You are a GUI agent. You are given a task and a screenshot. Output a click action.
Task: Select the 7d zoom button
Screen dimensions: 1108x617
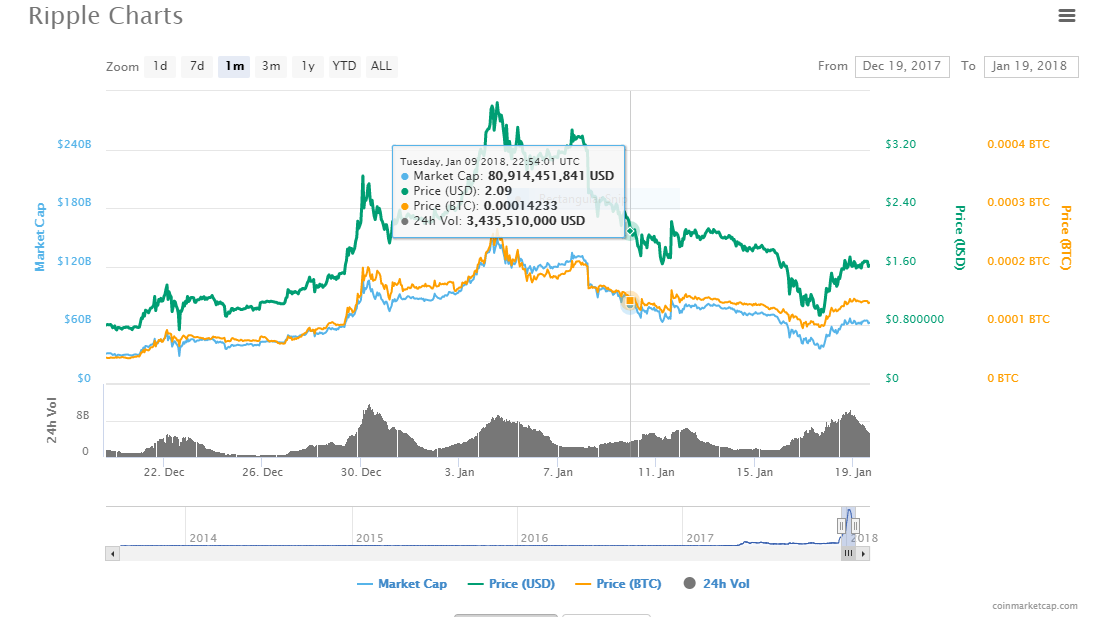click(x=196, y=66)
